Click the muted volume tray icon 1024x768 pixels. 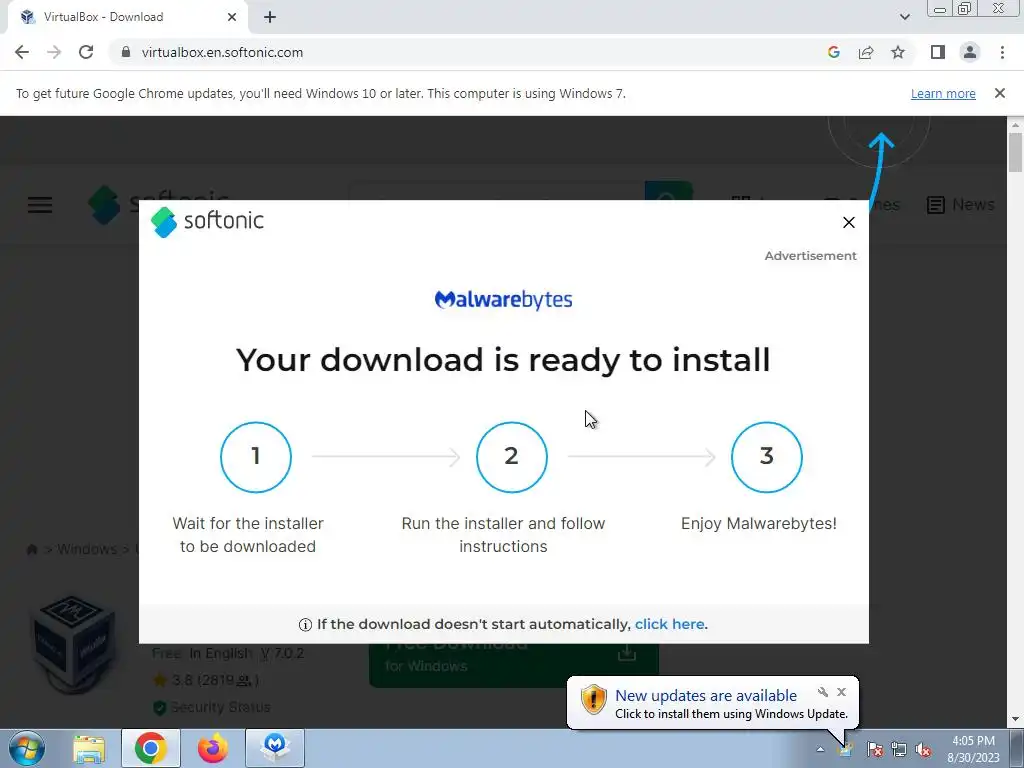click(x=923, y=749)
